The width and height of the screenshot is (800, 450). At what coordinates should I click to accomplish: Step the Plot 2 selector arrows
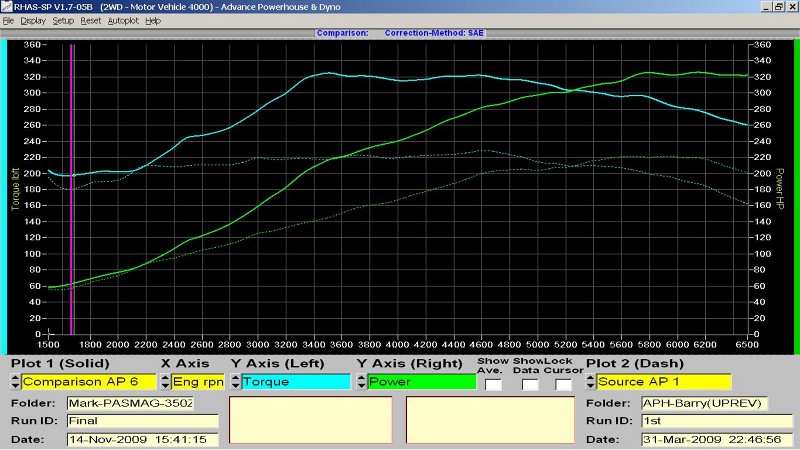(x=591, y=382)
